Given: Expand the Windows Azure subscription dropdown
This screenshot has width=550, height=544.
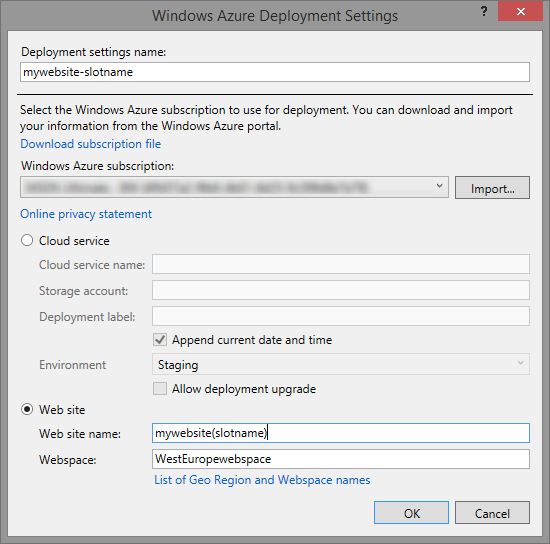Looking at the screenshot, I should coord(234,187).
